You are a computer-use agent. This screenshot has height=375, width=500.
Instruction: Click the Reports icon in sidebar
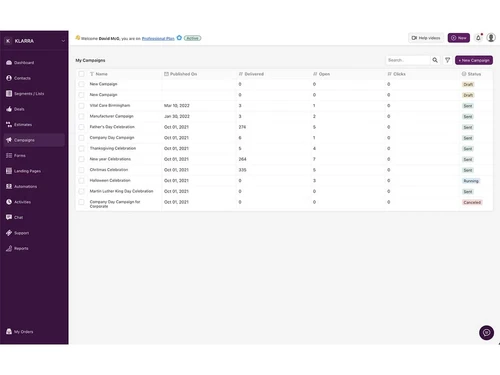(9, 248)
